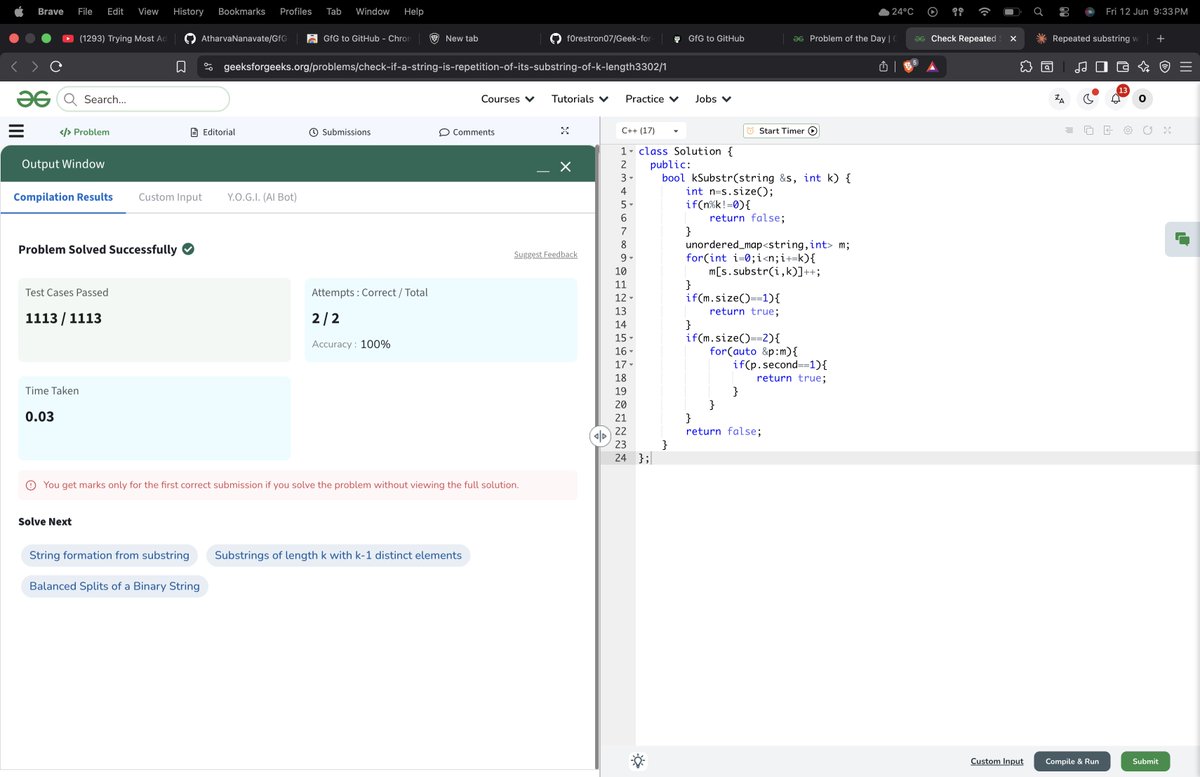The image size is (1200, 777).
Task: Open String formation from substring problem
Action: click(x=109, y=555)
